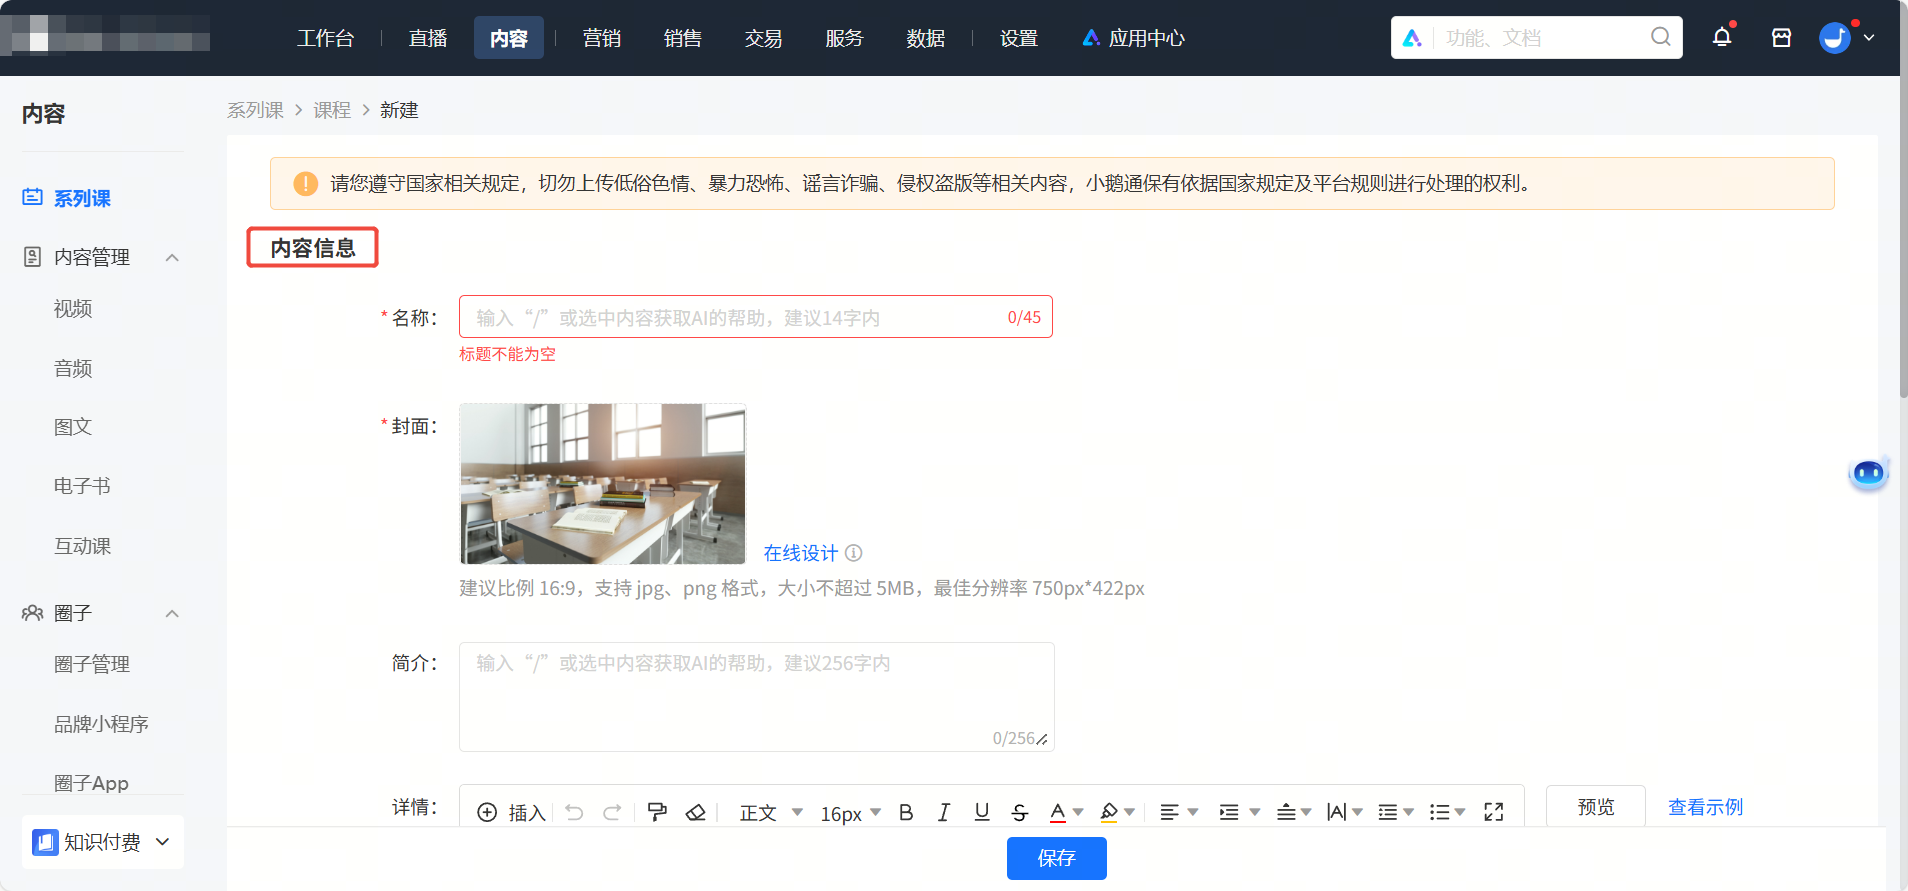Click the text alignment icon
The width and height of the screenshot is (1908, 891).
click(1169, 812)
